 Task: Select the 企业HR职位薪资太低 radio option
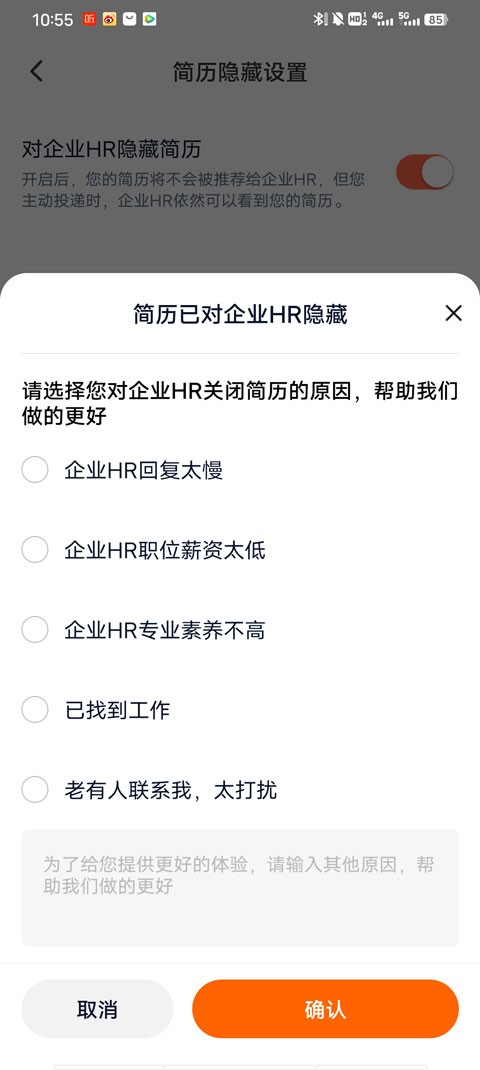coord(35,549)
